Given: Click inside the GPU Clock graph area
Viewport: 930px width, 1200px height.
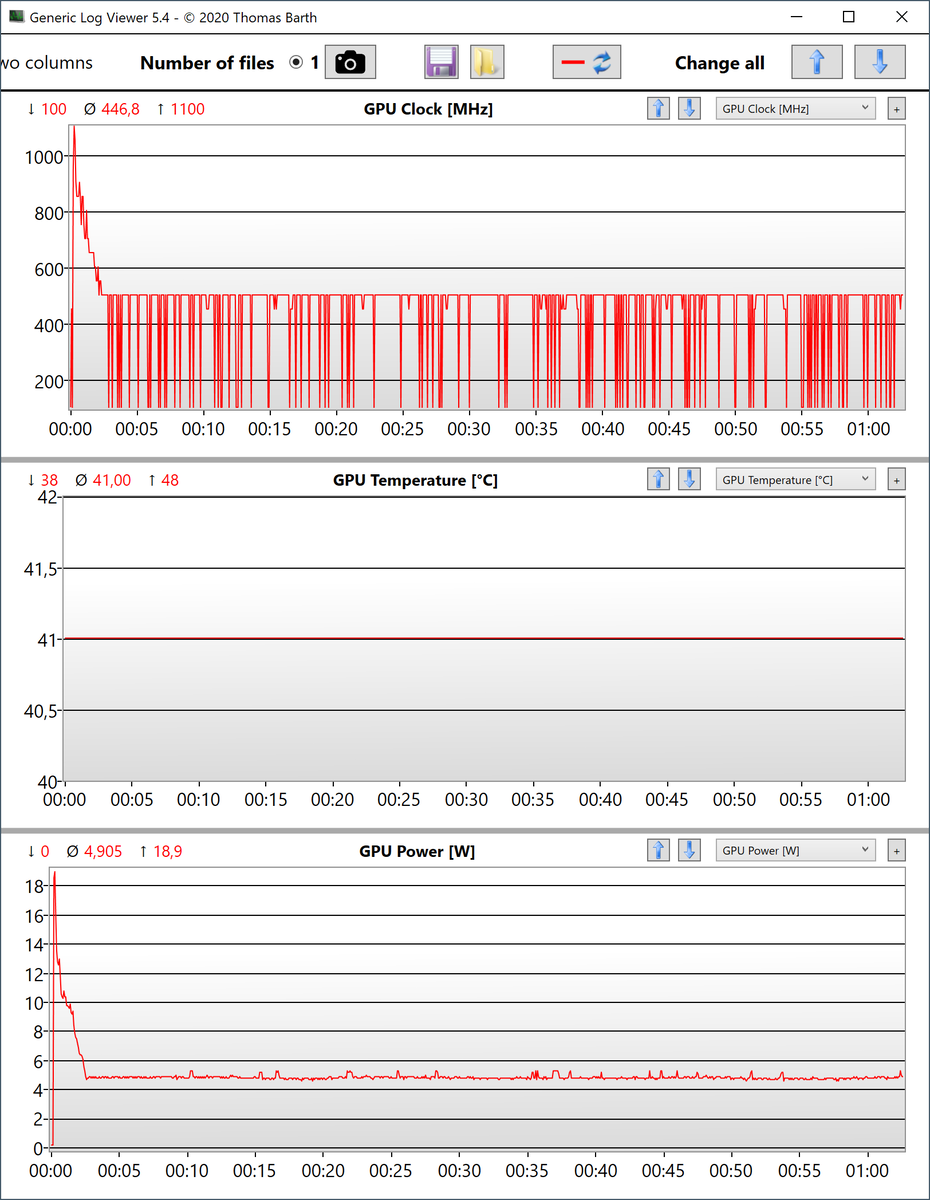Looking at the screenshot, I should 486,267.
